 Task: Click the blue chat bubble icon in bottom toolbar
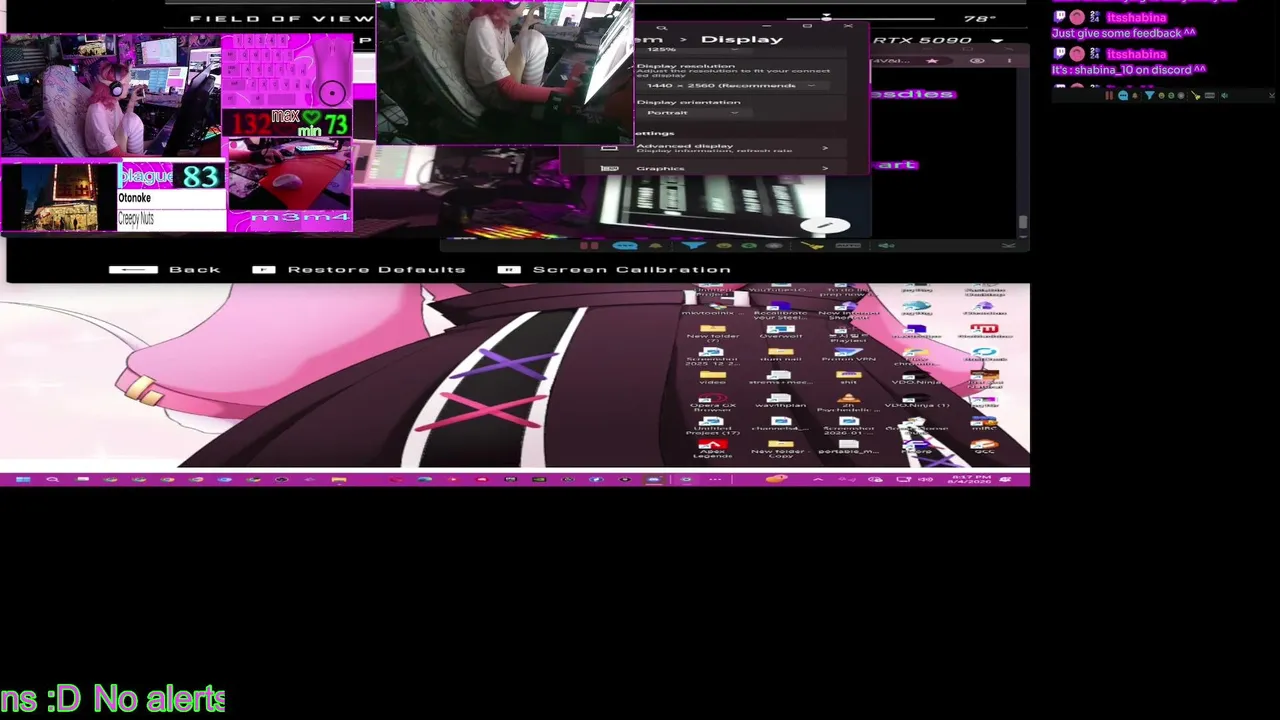point(625,246)
